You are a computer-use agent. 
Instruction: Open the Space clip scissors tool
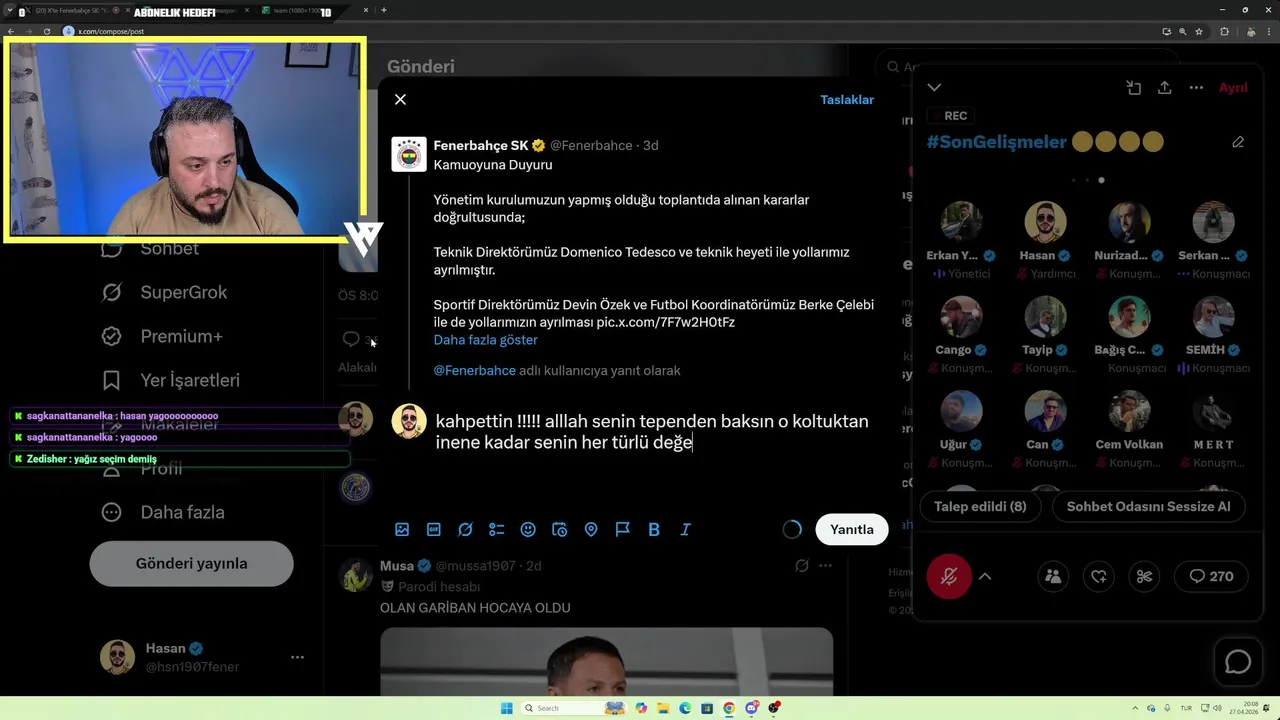coord(1145,576)
